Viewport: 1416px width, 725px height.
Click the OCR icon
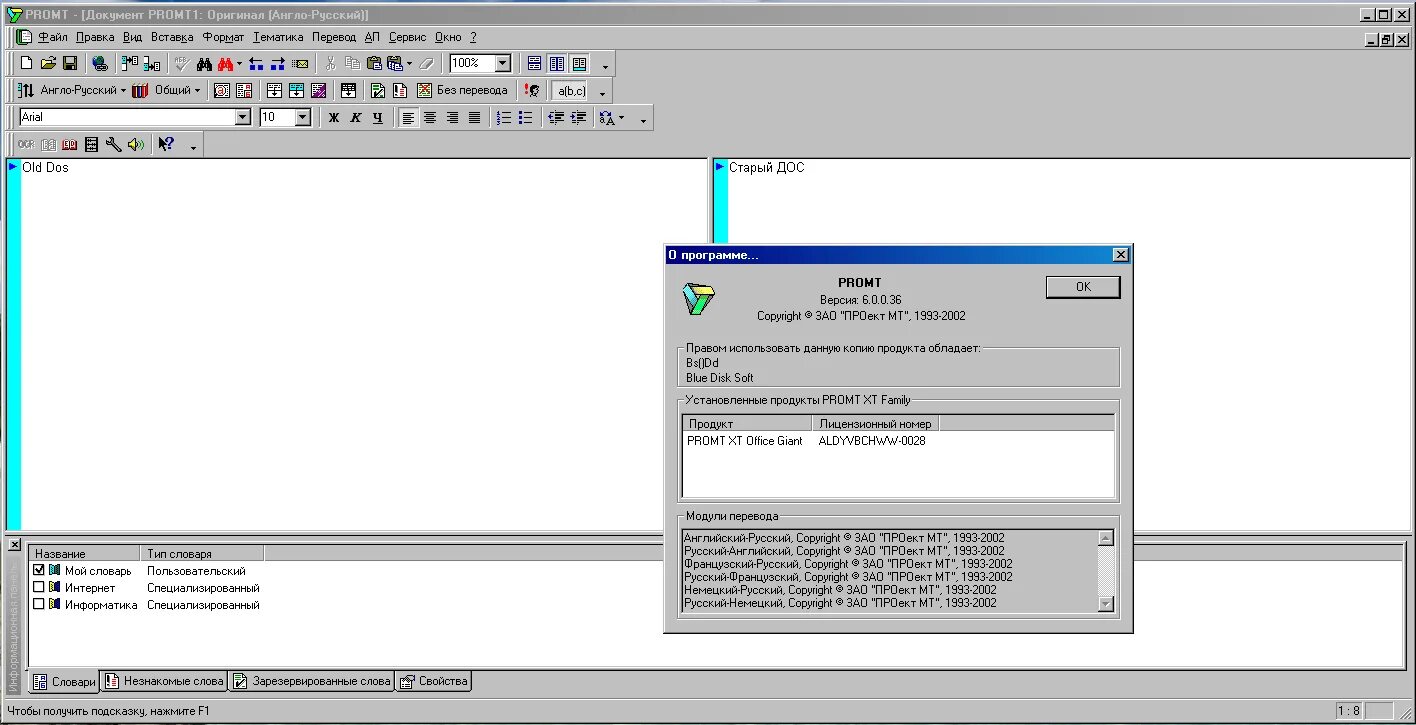point(26,144)
